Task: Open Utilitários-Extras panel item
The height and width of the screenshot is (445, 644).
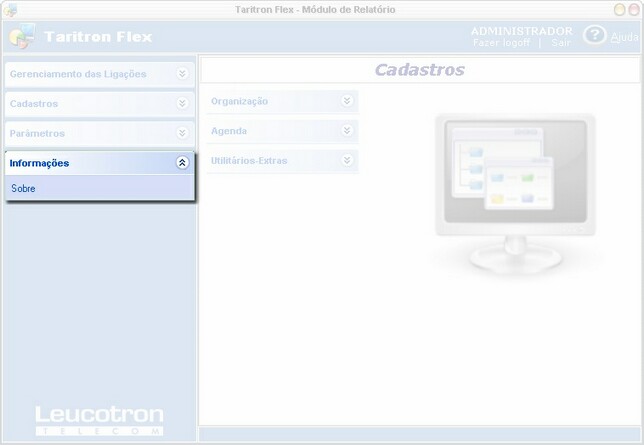Action: click(x=282, y=161)
